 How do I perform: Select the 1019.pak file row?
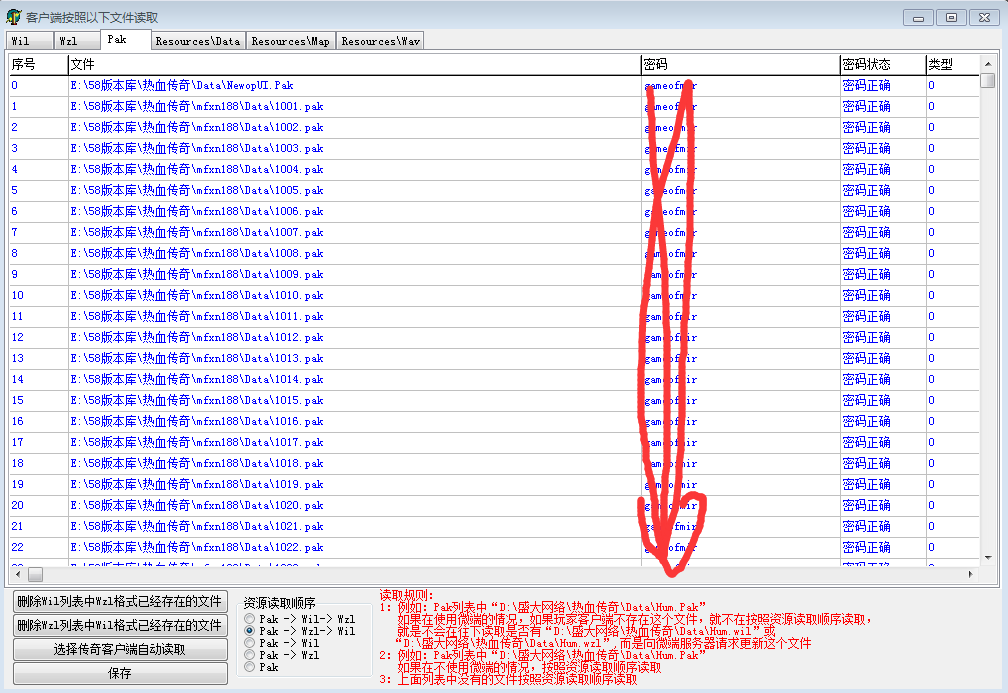click(x=494, y=484)
